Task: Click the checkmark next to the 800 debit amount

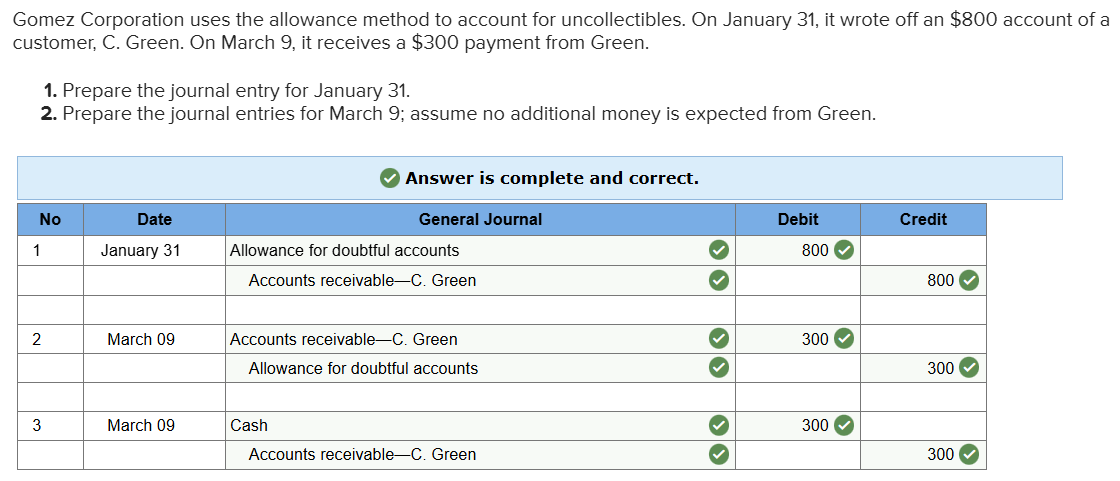Action: (x=845, y=250)
